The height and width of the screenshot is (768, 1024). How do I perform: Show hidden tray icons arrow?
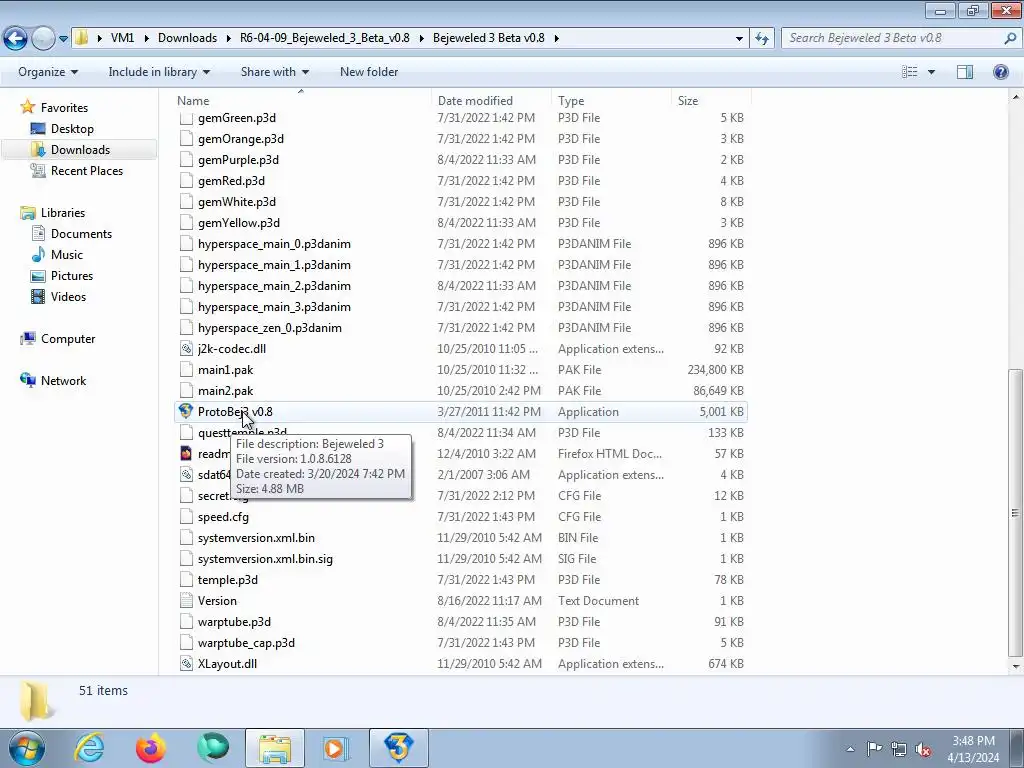[850, 749]
